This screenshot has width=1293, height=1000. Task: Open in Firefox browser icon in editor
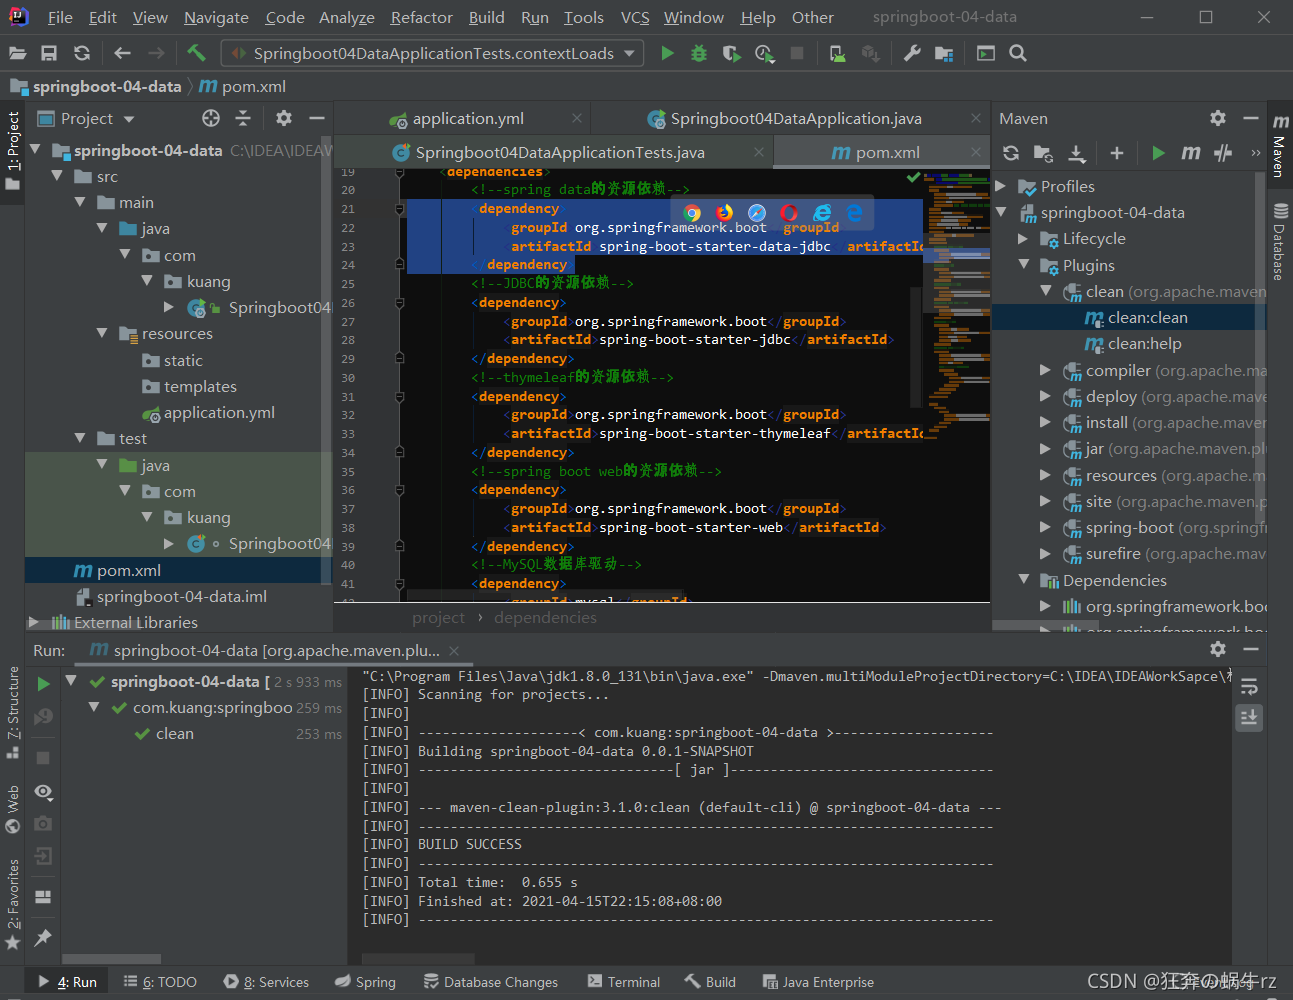pyautogui.click(x=724, y=212)
